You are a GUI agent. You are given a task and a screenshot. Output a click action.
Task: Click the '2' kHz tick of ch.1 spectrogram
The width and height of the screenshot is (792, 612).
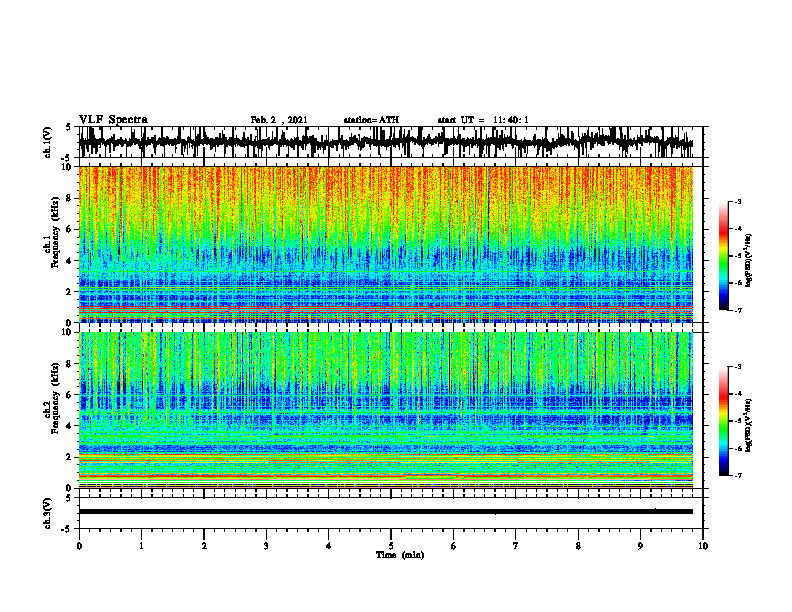click(x=70, y=291)
